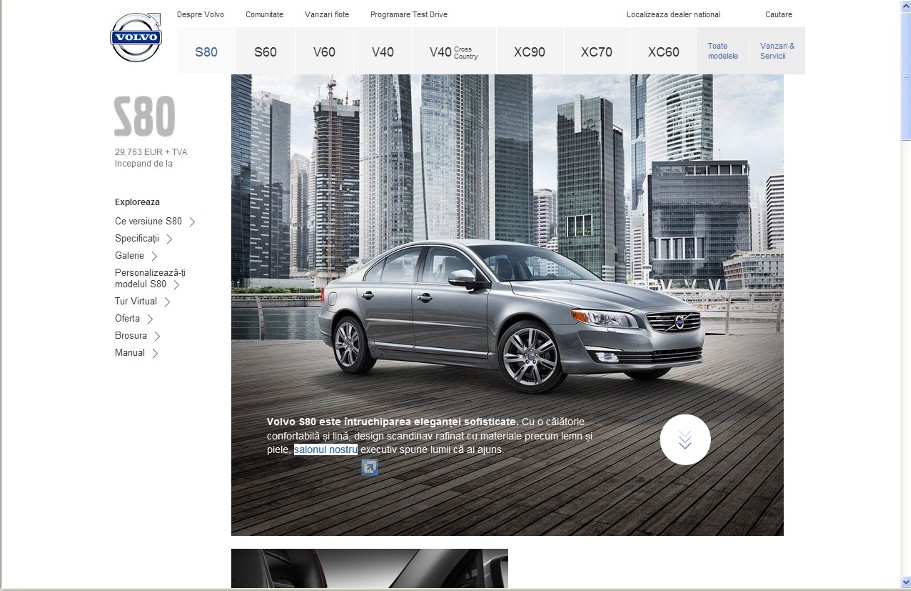Screen dimensions: 911x591
Task: Select the S80 model tab
Action: pyautogui.click(x=206, y=52)
